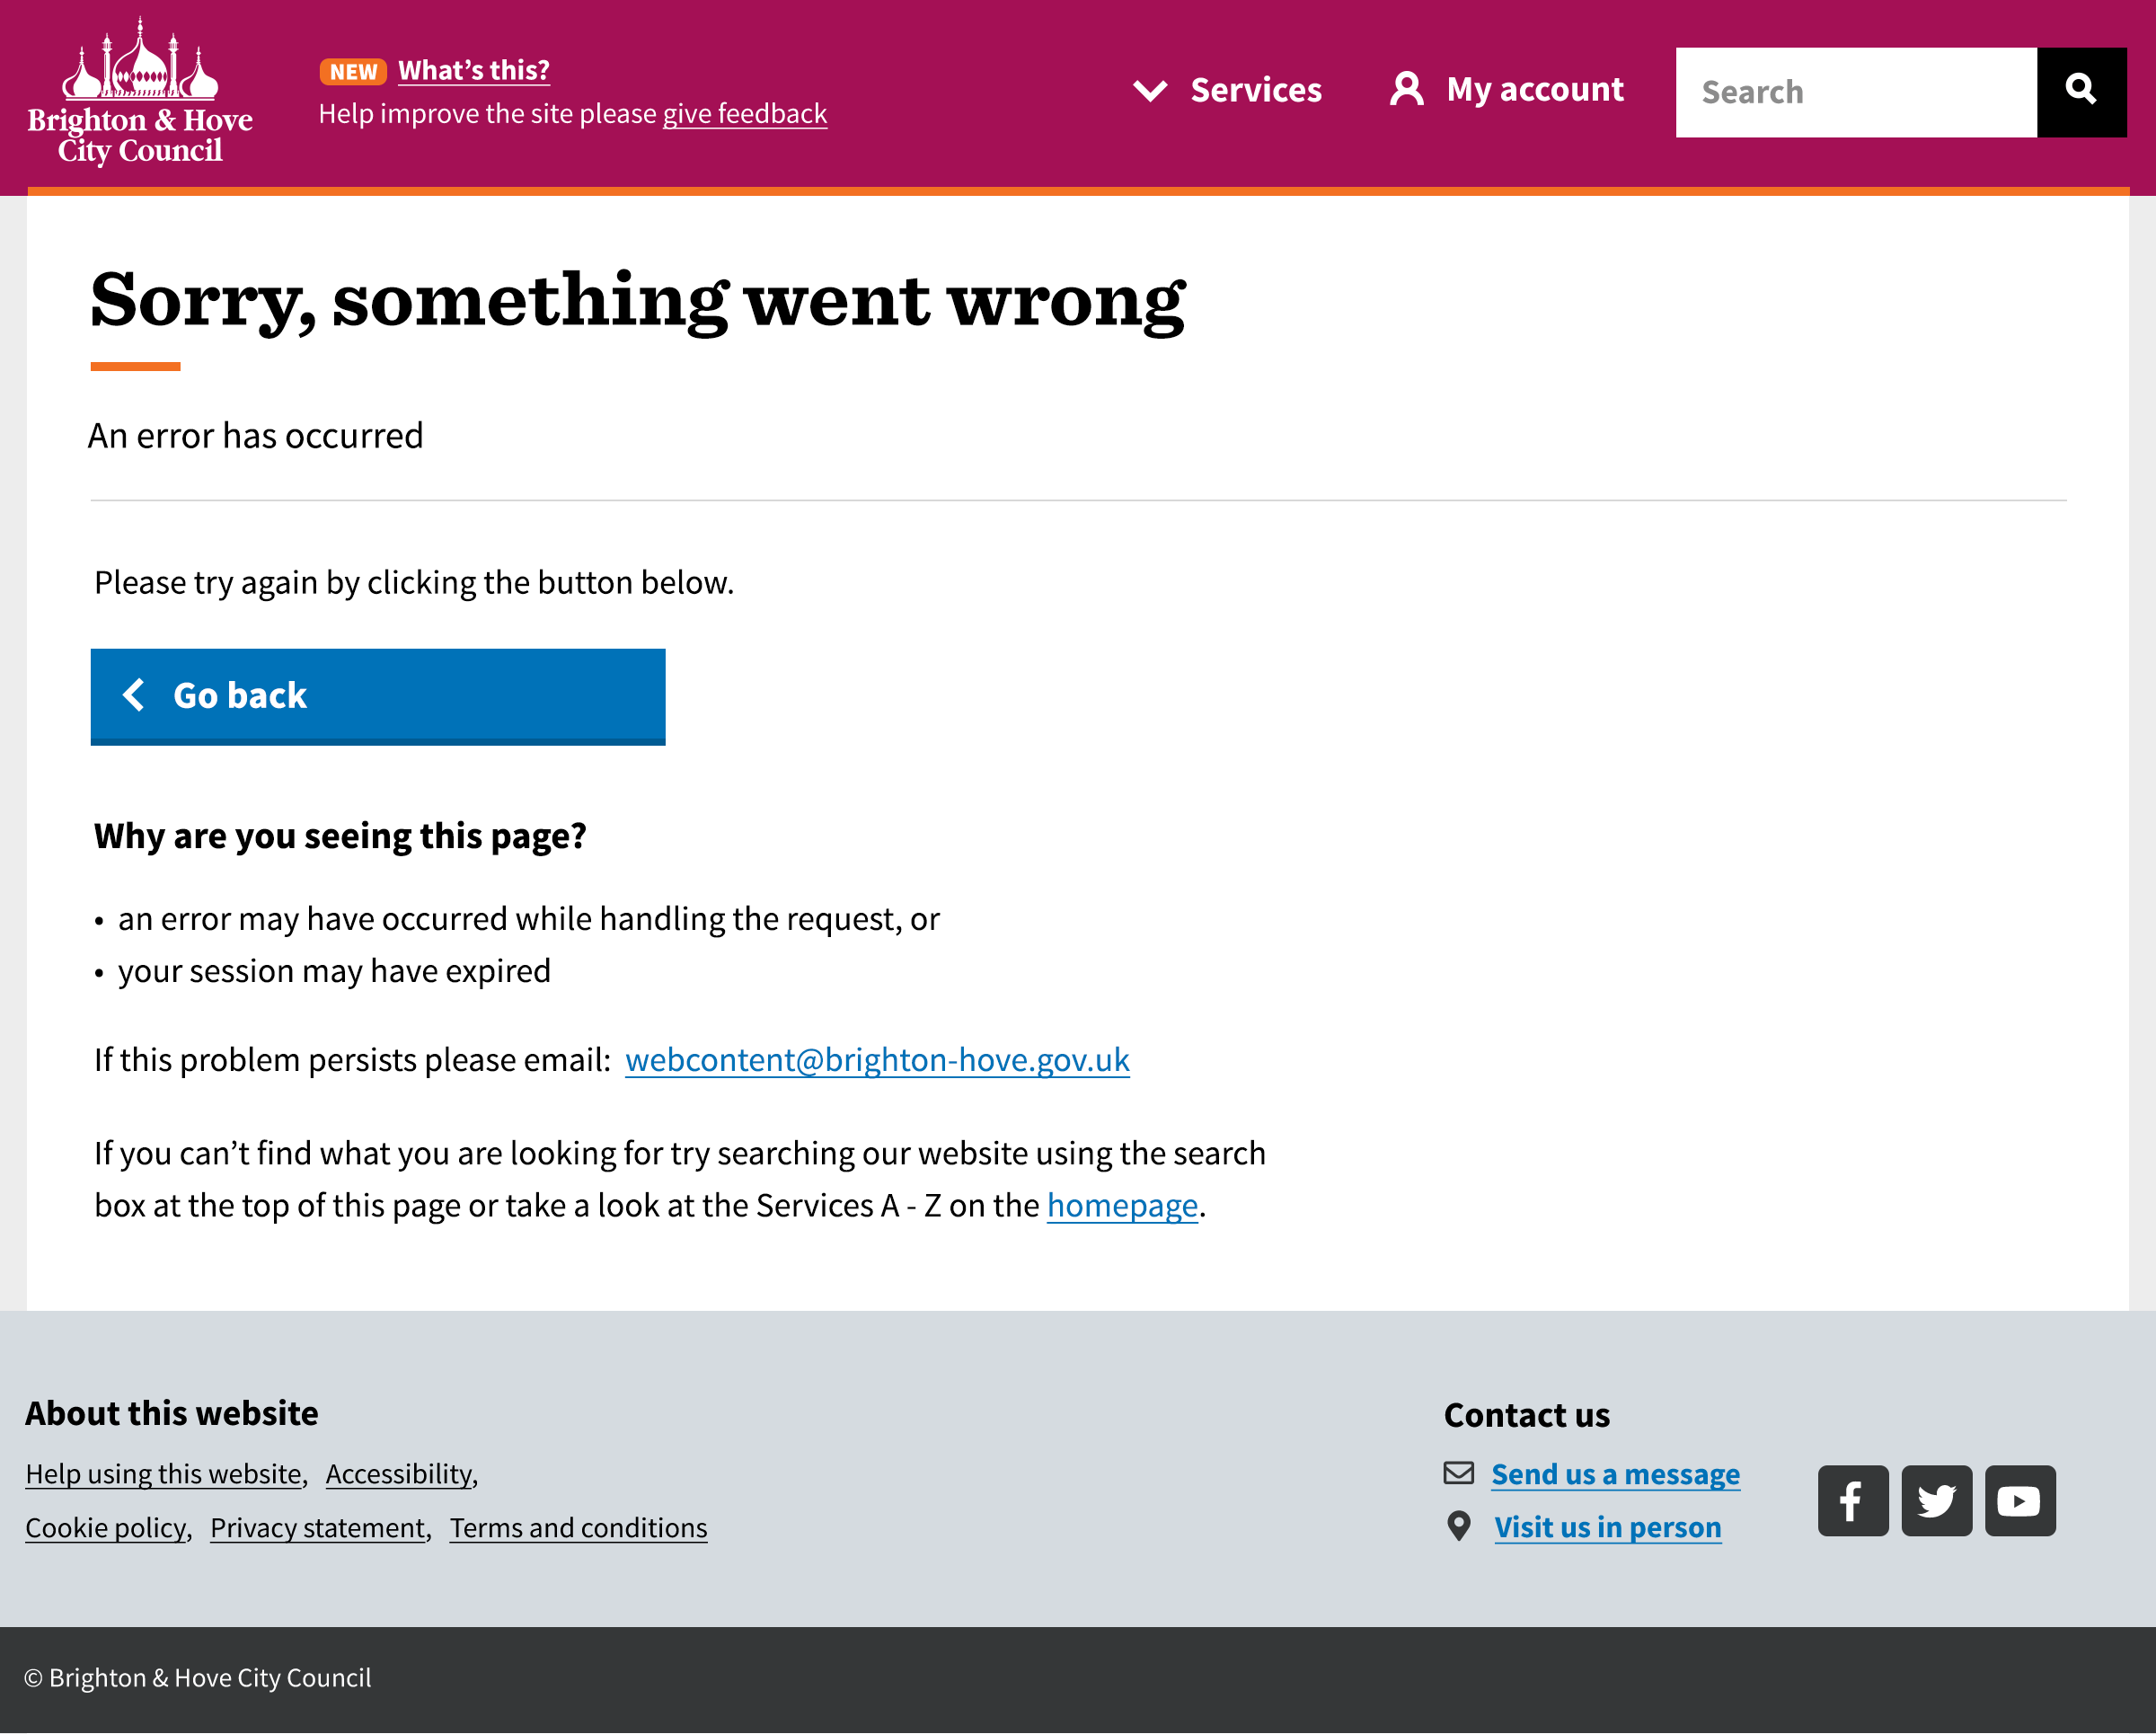The width and height of the screenshot is (2156, 1734).
Task: Open the Twitter social icon
Action: tap(1936, 1500)
